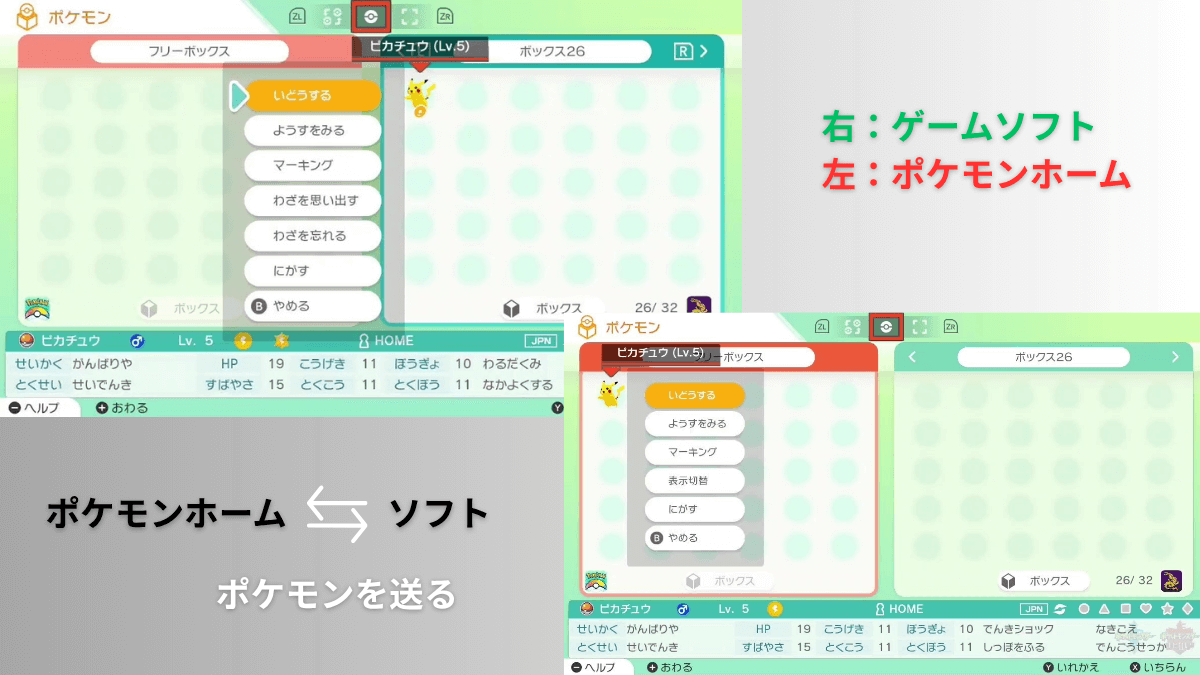Choose わざを忘れる from the menu
The width and height of the screenshot is (1200, 675).
coord(313,236)
